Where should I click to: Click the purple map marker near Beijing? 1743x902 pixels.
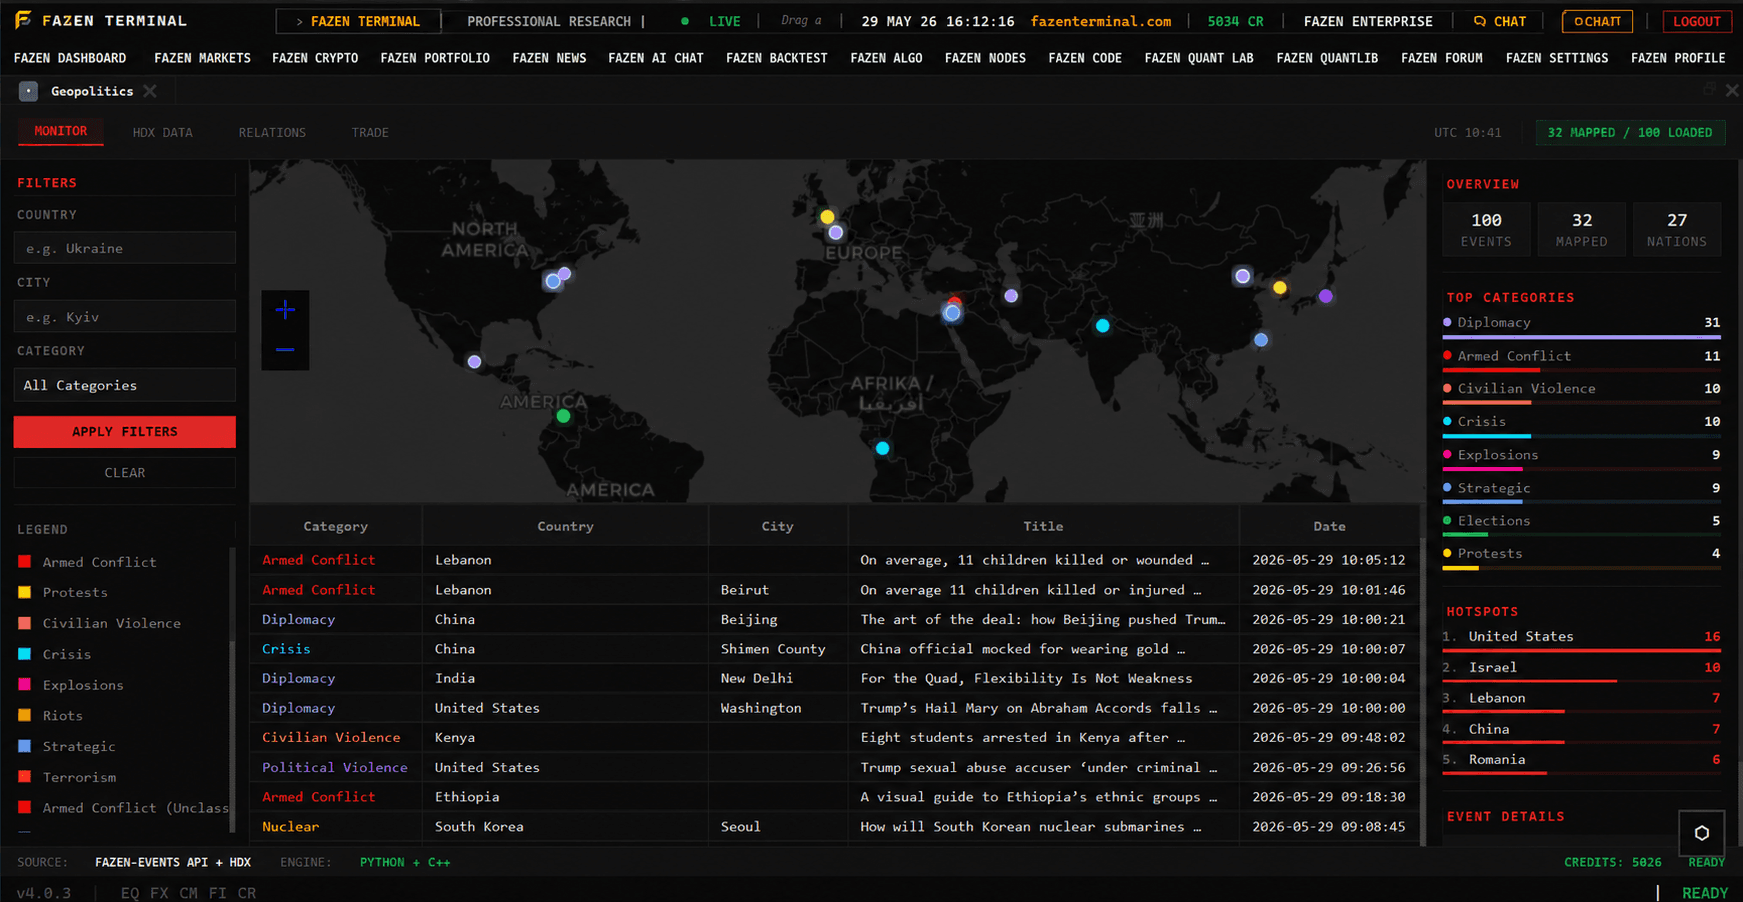(x=1242, y=276)
